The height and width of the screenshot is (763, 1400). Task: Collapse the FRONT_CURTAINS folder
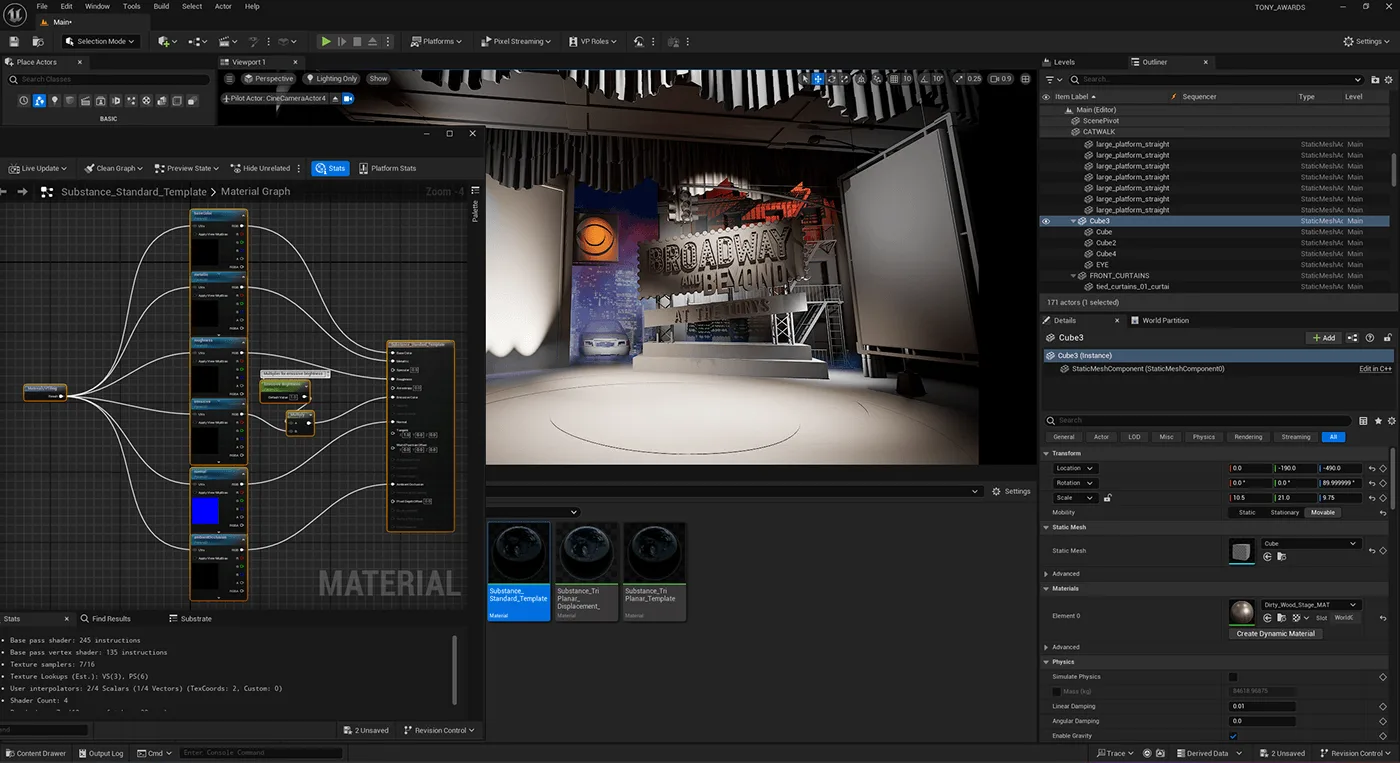[x=1073, y=276]
